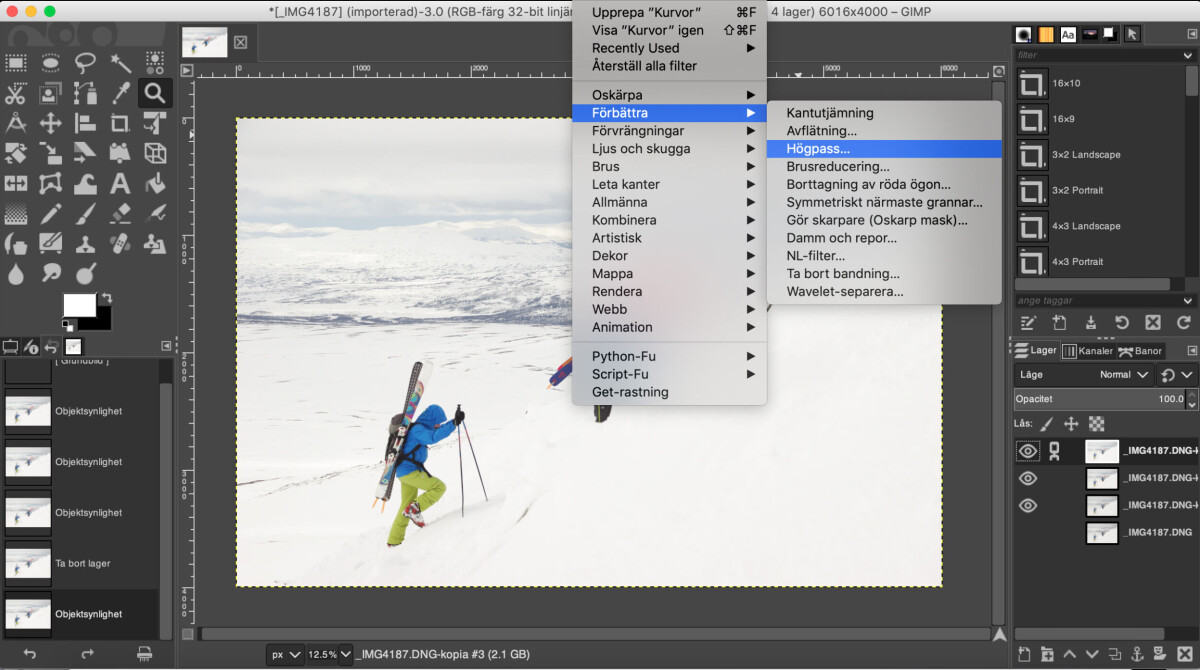Choose Brusreducering... from Förbättra submenu
Image resolution: width=1200 pixels, height=670 pixels.
pos(884,167)
